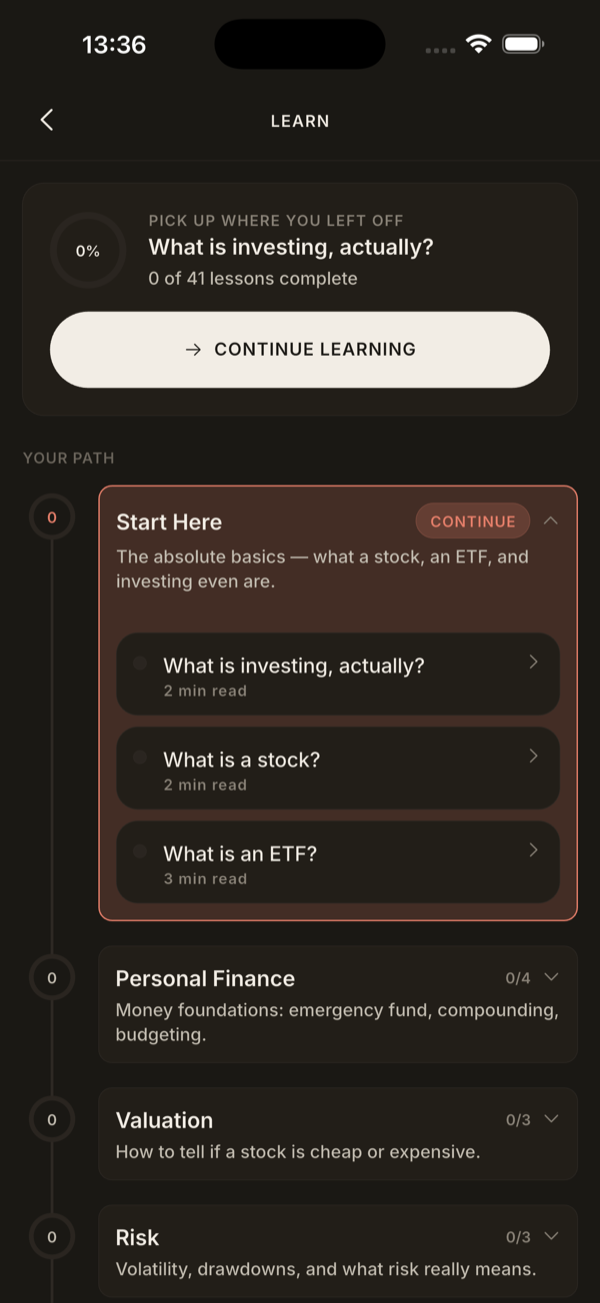600x1303 pixels.
Task: Click the Risk path node circle
Action: coord(52,1237)
